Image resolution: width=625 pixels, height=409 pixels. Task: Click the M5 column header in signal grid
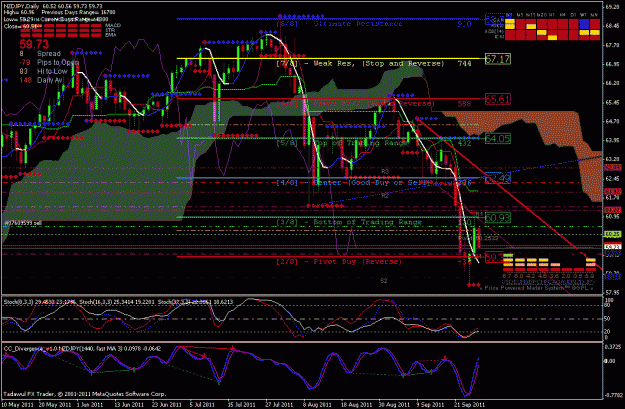(520, 15)
